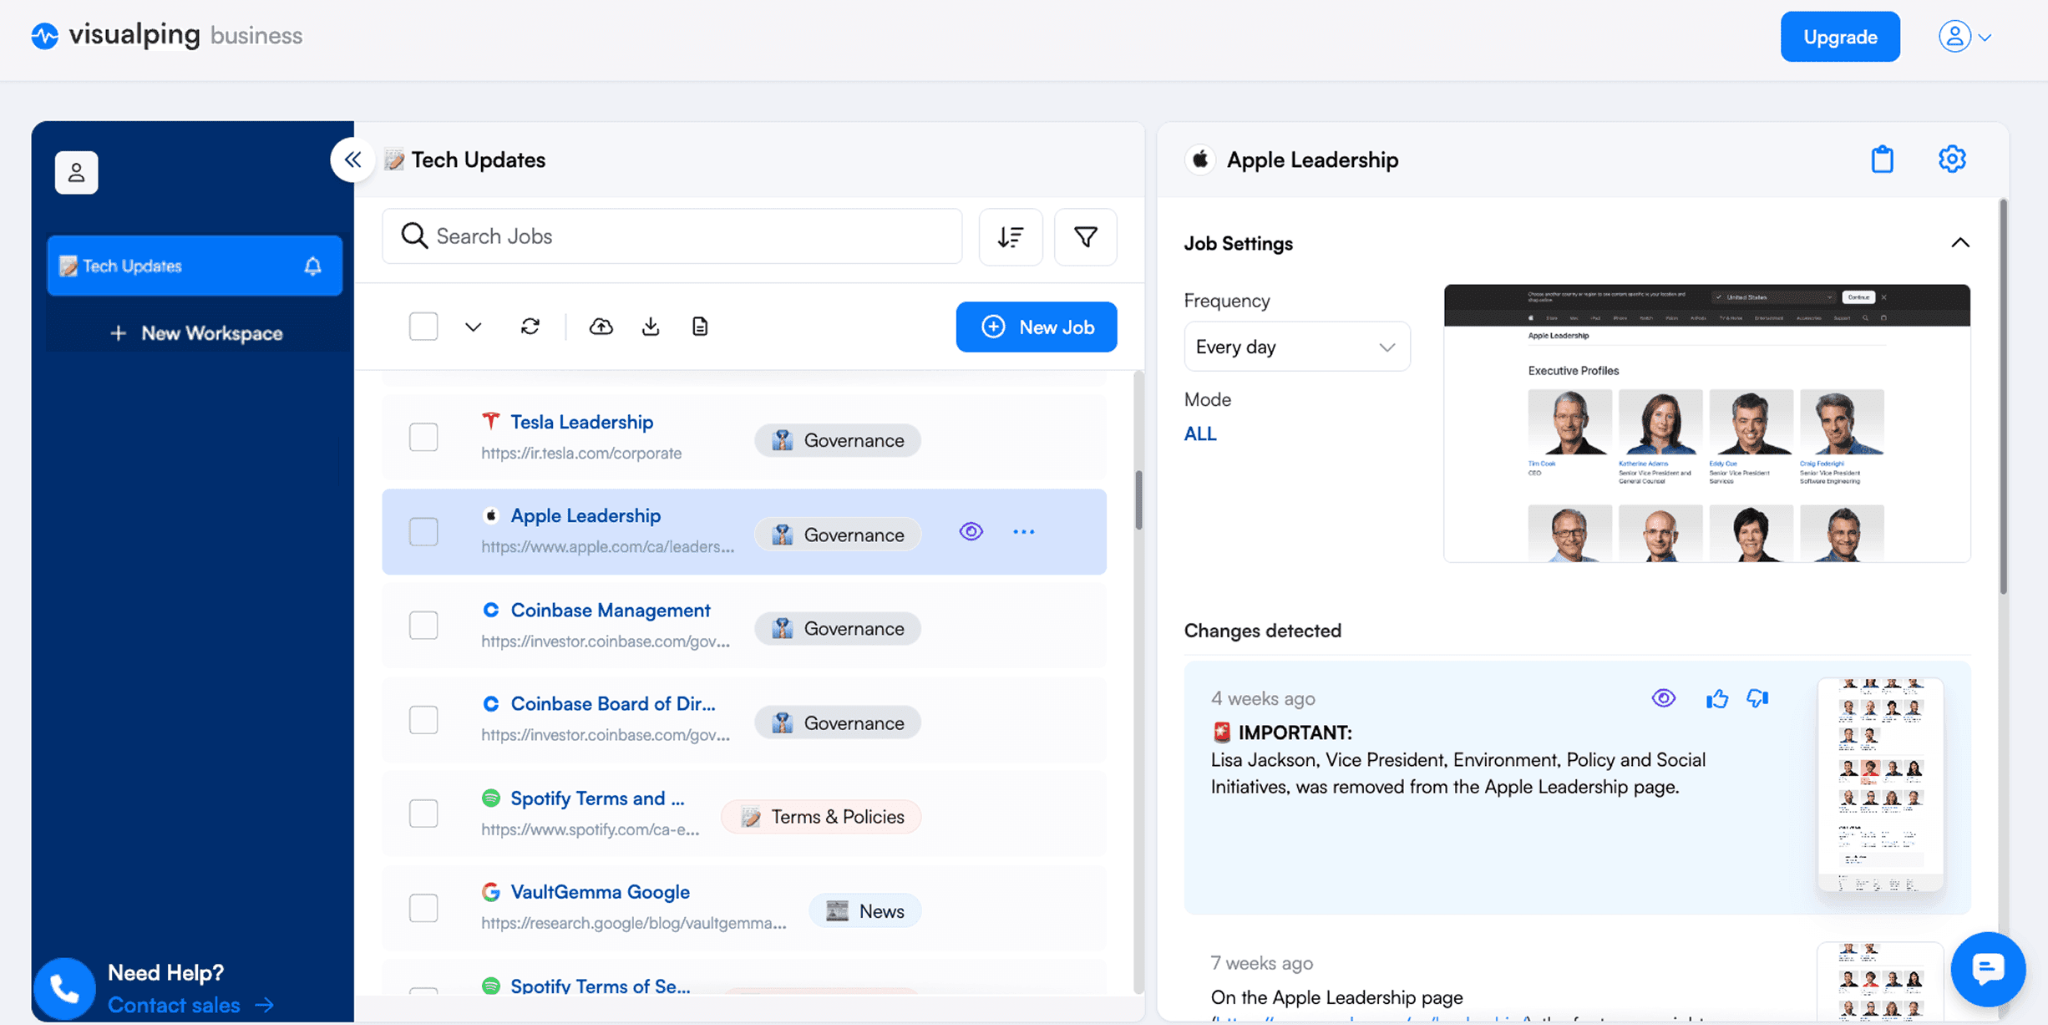Check the Apple Leadership row checkbox
Image resolution: width=2048 pixels, height=1025 pixels.
point(423,531)
